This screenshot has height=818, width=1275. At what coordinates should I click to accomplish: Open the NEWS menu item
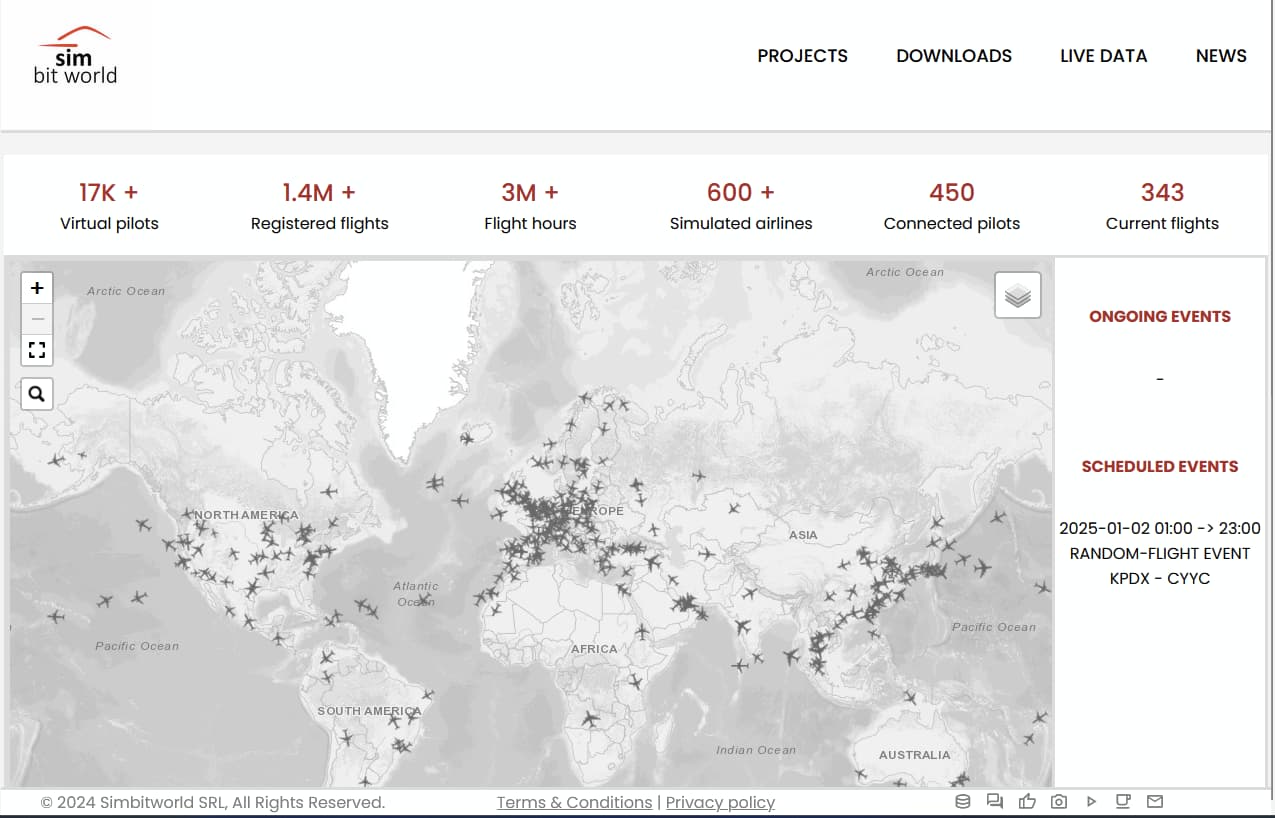point(1221,56)
